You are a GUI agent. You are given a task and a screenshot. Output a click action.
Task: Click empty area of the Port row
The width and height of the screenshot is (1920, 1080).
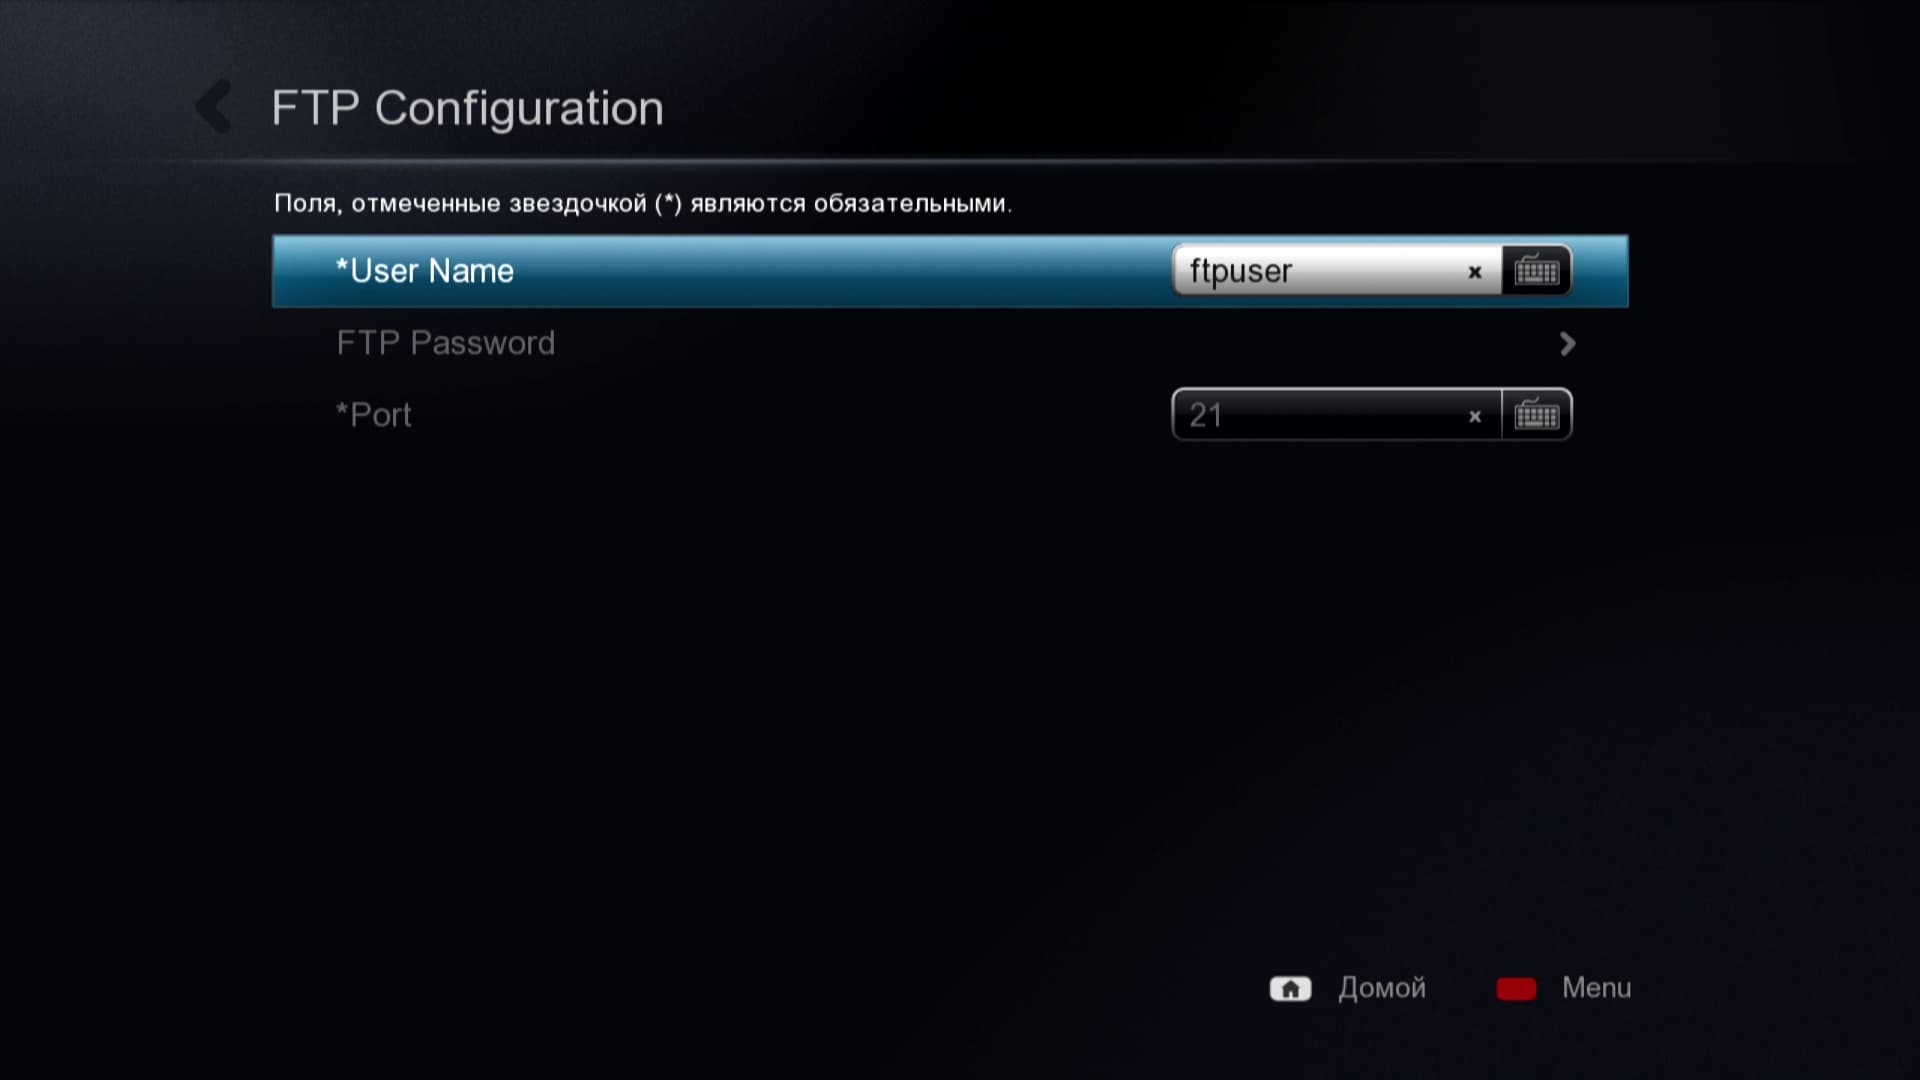point(790,415)
